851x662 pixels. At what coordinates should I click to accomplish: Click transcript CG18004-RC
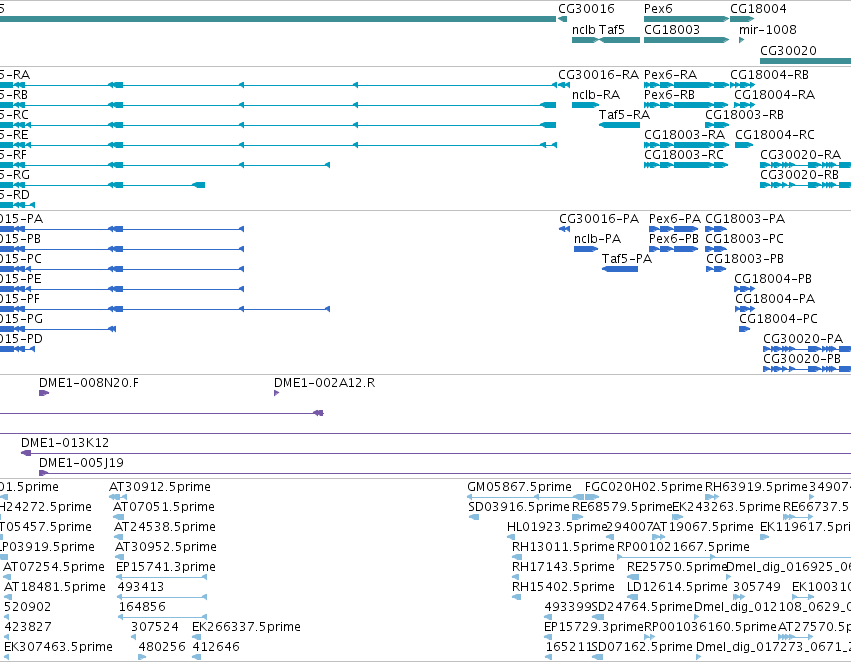774,135
